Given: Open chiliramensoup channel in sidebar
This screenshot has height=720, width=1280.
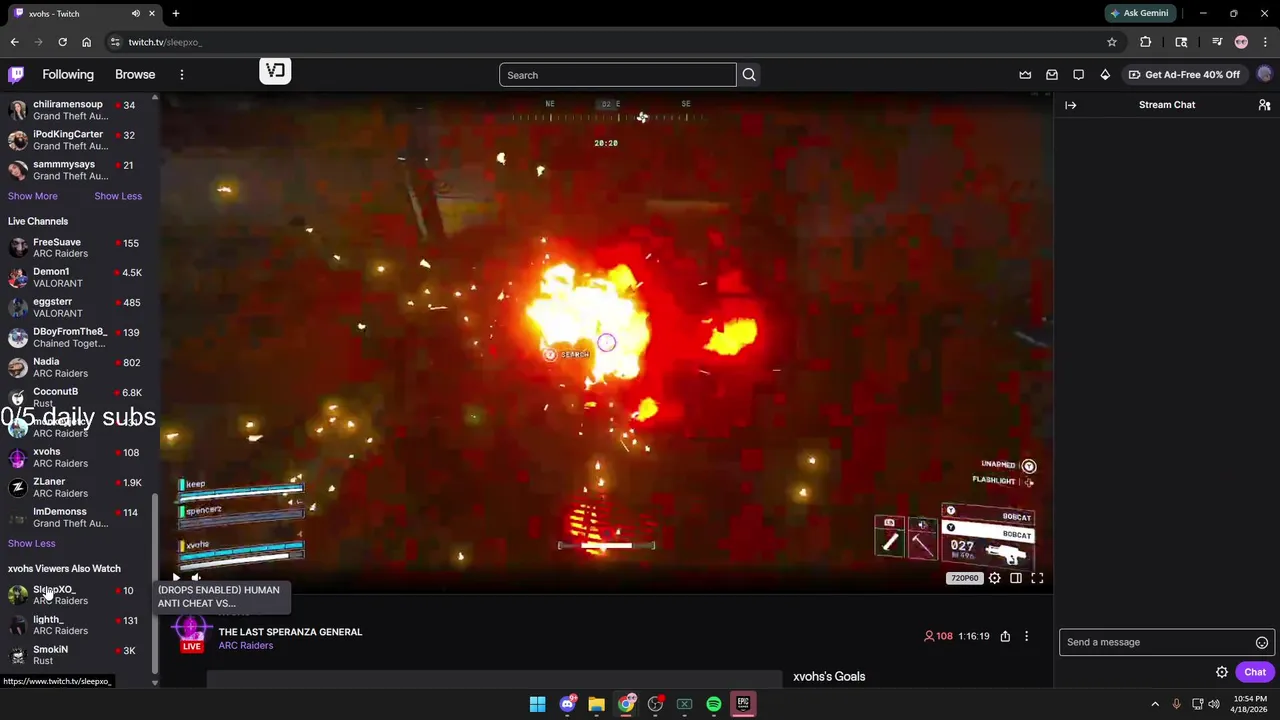Looking at the screenshot, I should (x=78, y=110).
